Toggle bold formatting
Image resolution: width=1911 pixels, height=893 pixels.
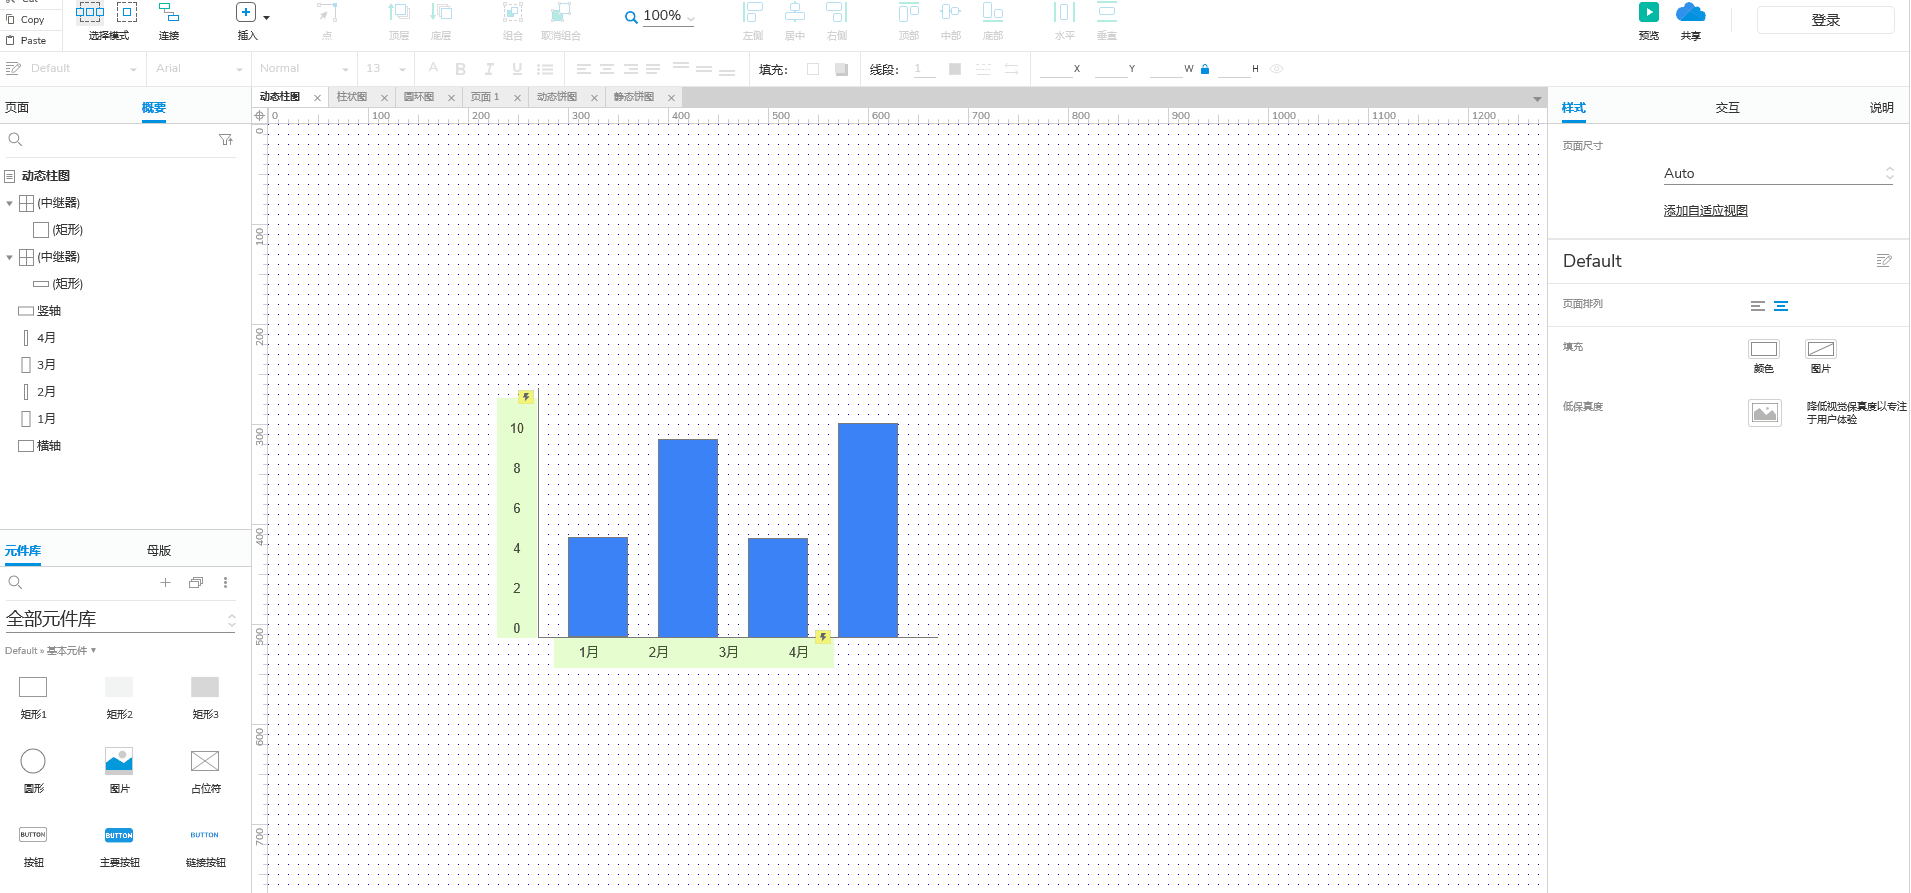coord(461,69)
